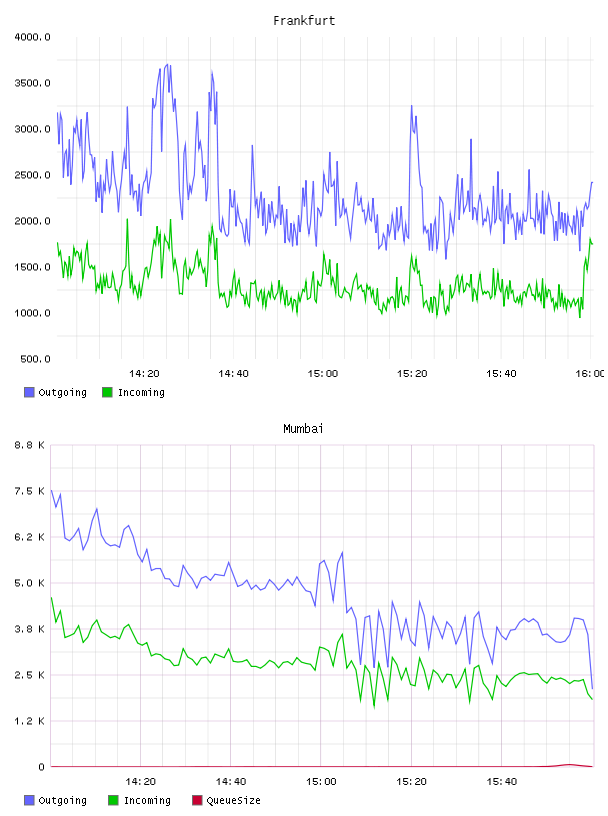
Task: Click the 5.0 K y-axis label on Mumbai chart
Action: click(30, 583)
